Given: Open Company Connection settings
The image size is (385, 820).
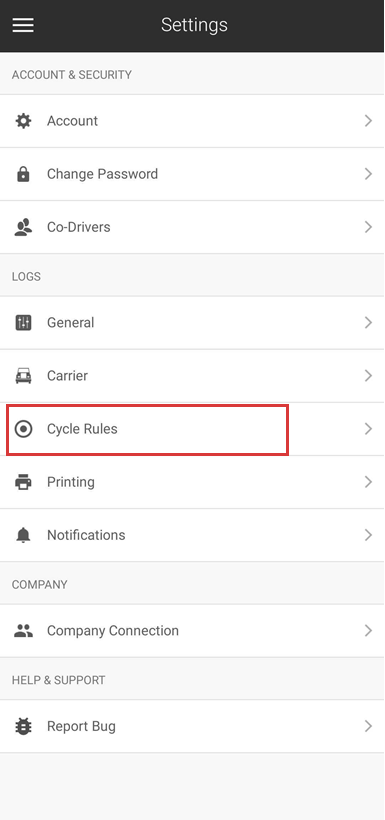Looking at the screenshot, I should click(192, 631).
